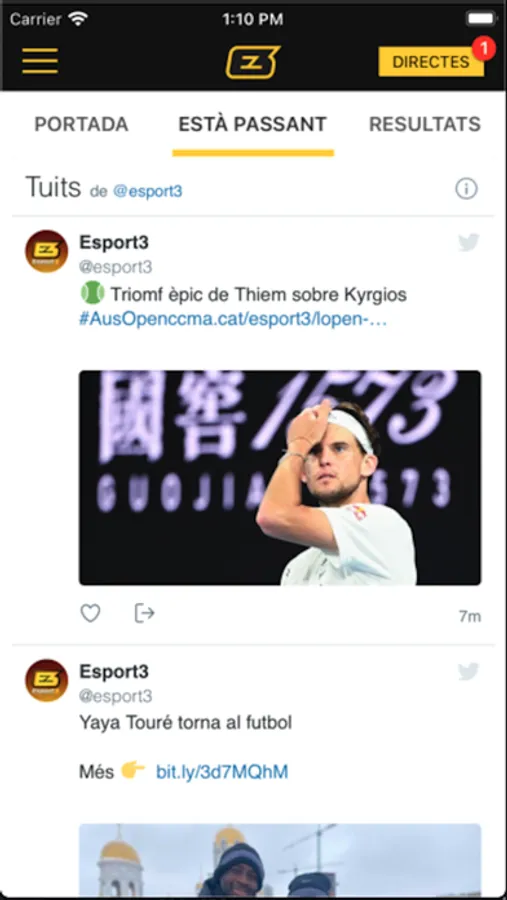Open the hamburger menu
507x900 pixels.
click(x=40, y=61)
